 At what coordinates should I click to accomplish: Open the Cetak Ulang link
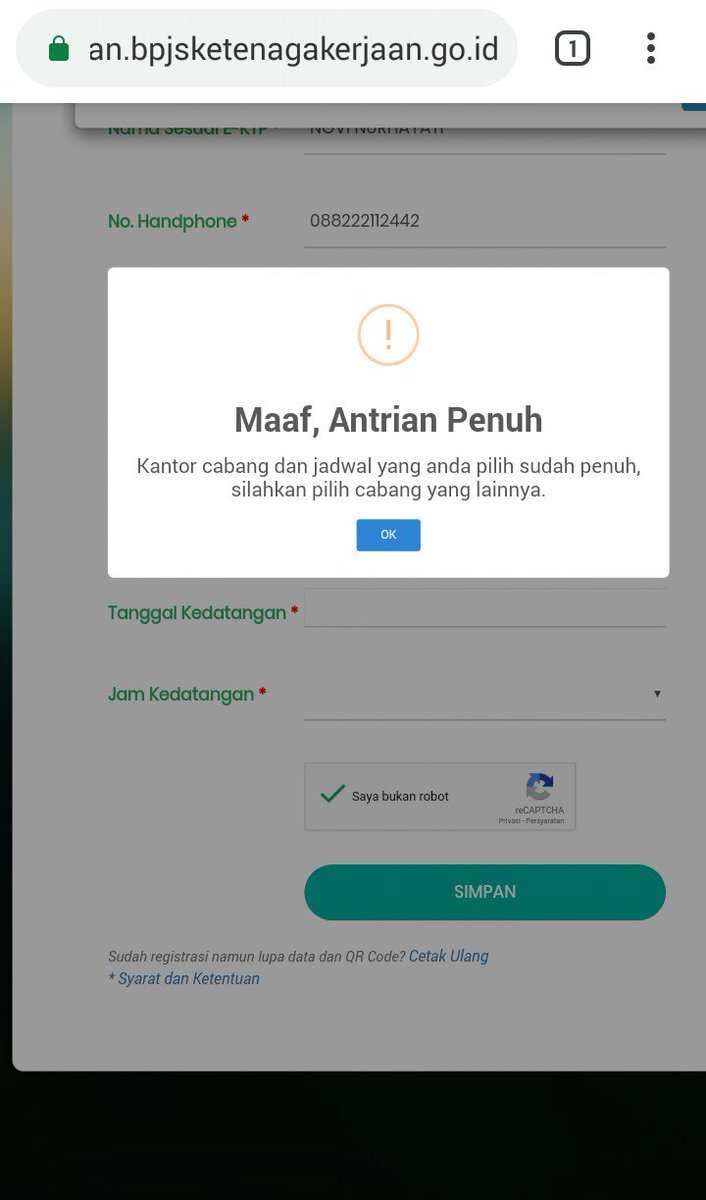coord(449,956)
